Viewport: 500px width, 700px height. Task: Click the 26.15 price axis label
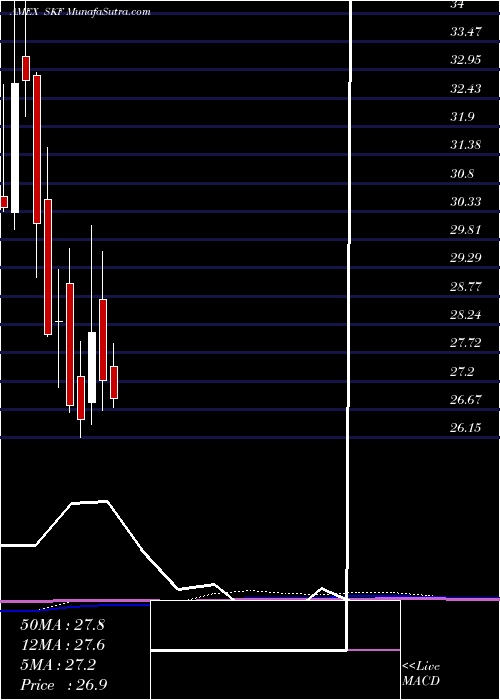tap(466, 428)
